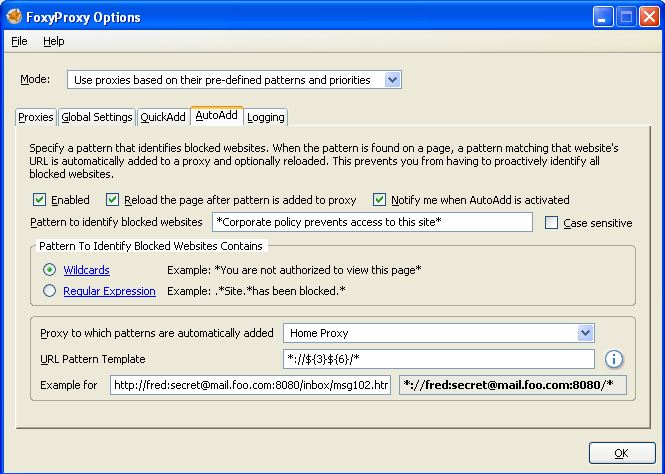Select the AutoAdd tab
The height and width of the screenshot is (474, 665).
pyautogui.click(x=216, y=116)
